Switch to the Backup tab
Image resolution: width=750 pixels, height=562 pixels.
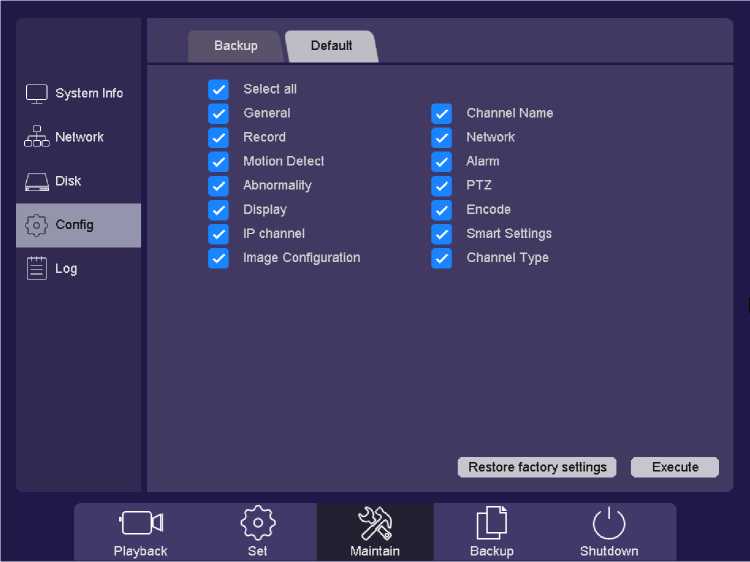coord(236,46)
